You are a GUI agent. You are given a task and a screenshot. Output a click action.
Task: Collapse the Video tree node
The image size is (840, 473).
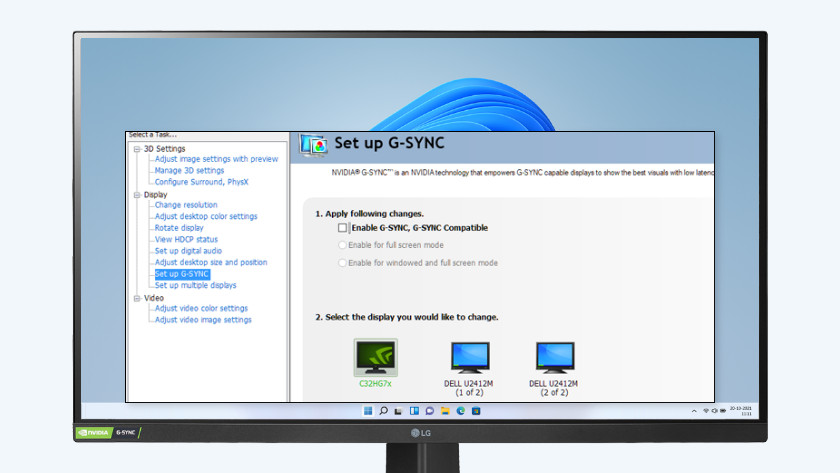tap(136, 297)
